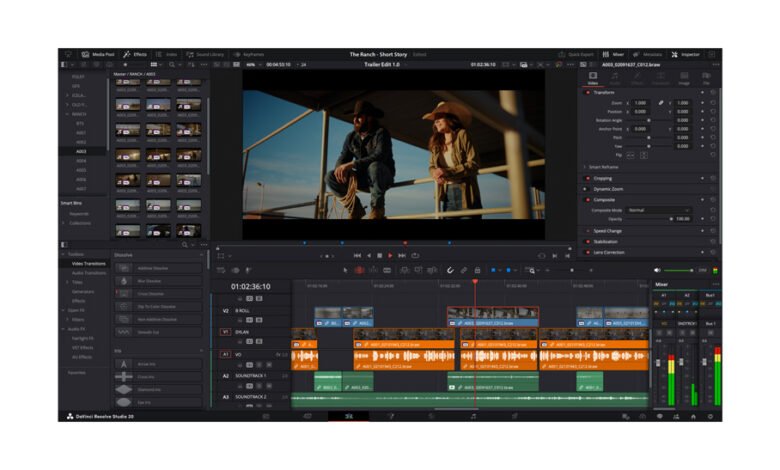The image size is (780, 470).
Task: Select the selected B ROLL clip on V2
Action: click(x=492, y=316)
